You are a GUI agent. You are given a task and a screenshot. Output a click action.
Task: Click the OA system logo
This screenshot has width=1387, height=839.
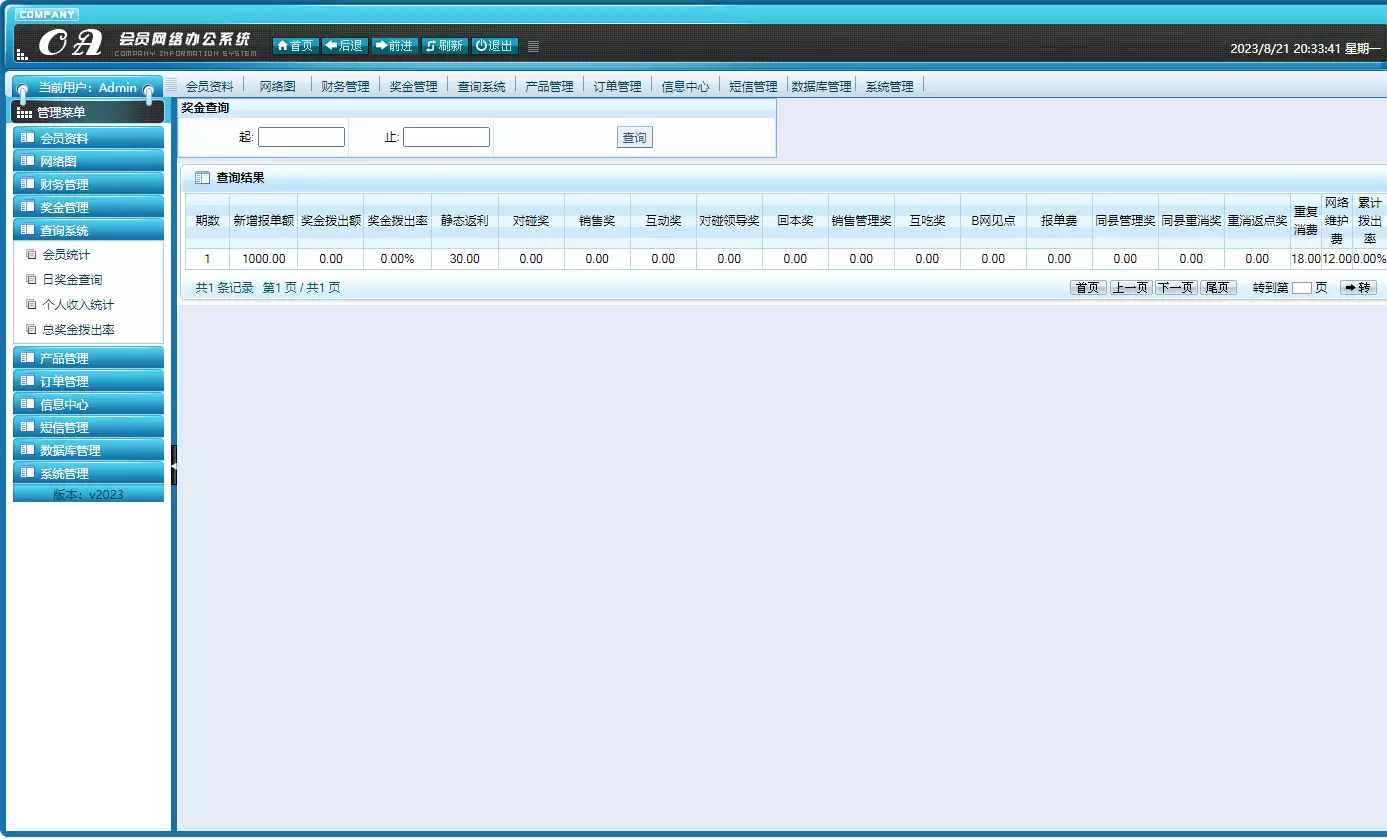(x=72, y=42)
